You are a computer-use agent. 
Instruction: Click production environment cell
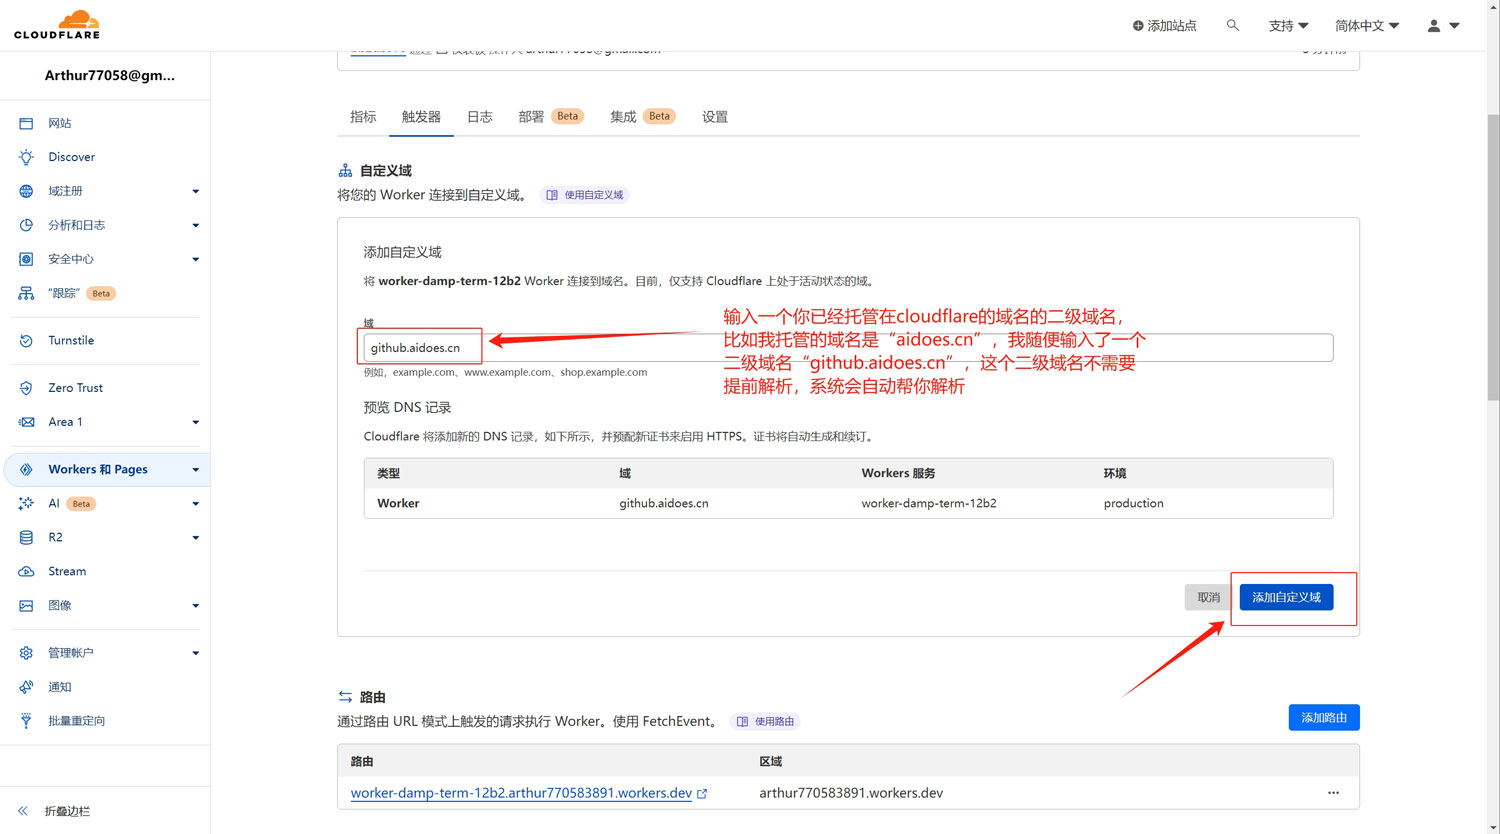click(x=1134, y=503)
